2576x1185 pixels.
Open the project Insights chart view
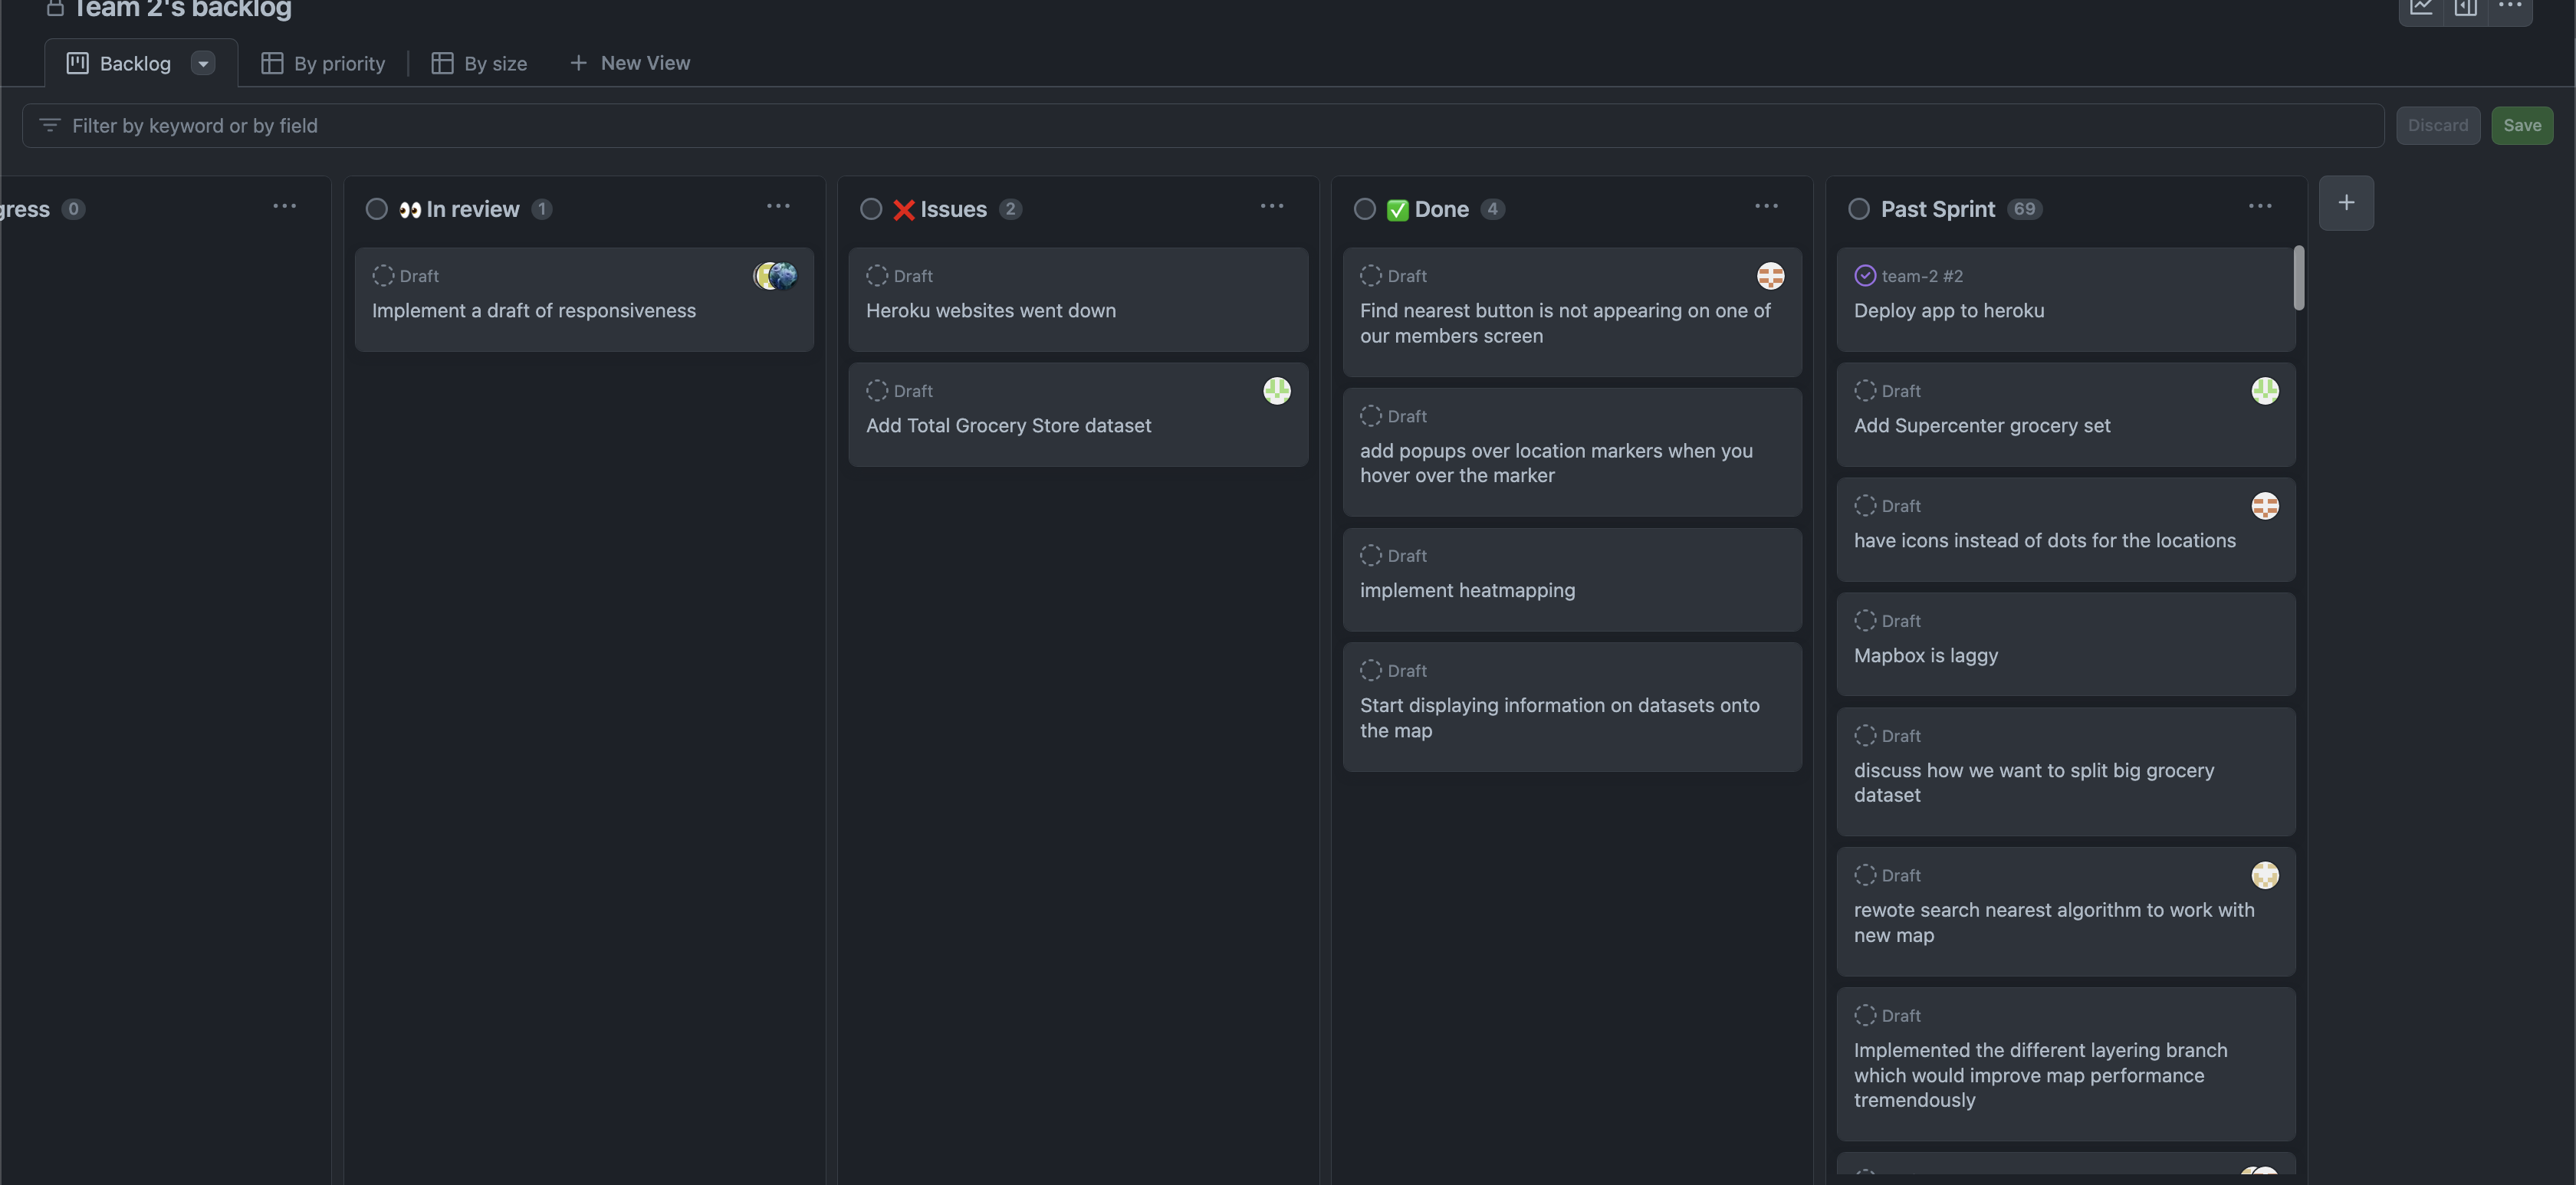coord(2422,8)
